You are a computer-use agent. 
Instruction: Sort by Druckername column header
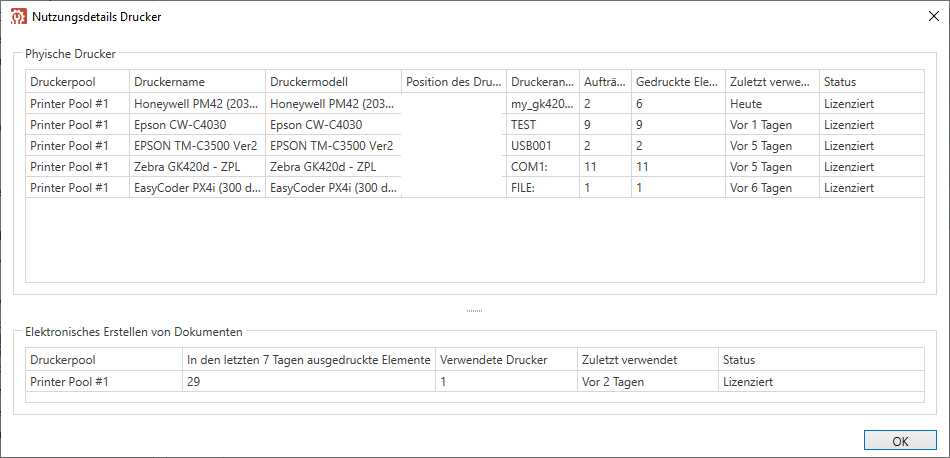[x=196, y=82]
